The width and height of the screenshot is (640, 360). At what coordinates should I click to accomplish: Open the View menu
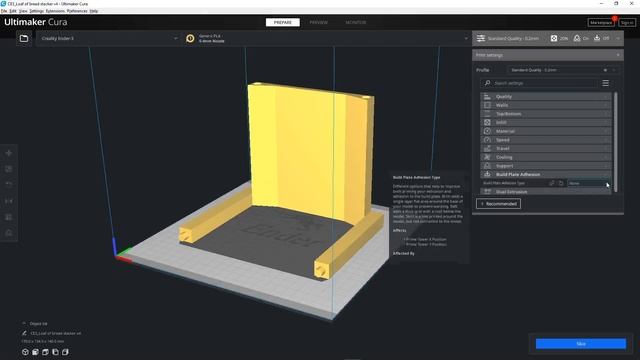pos(23,11)
